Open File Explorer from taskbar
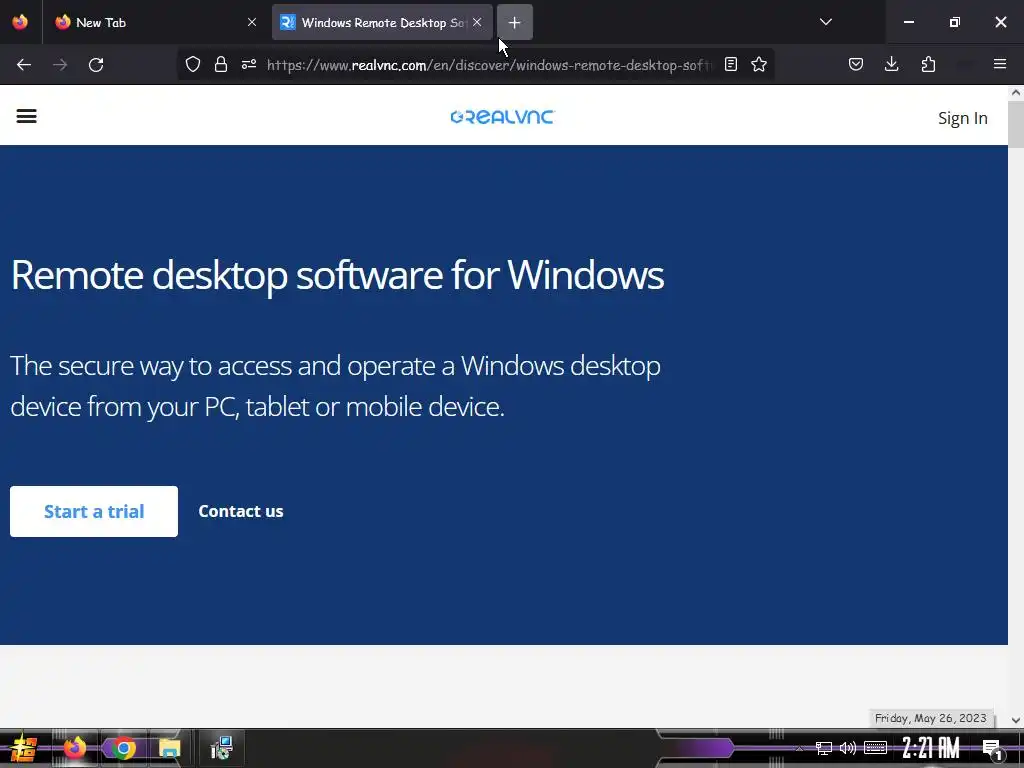1024x768 pixels. [170, 748]
